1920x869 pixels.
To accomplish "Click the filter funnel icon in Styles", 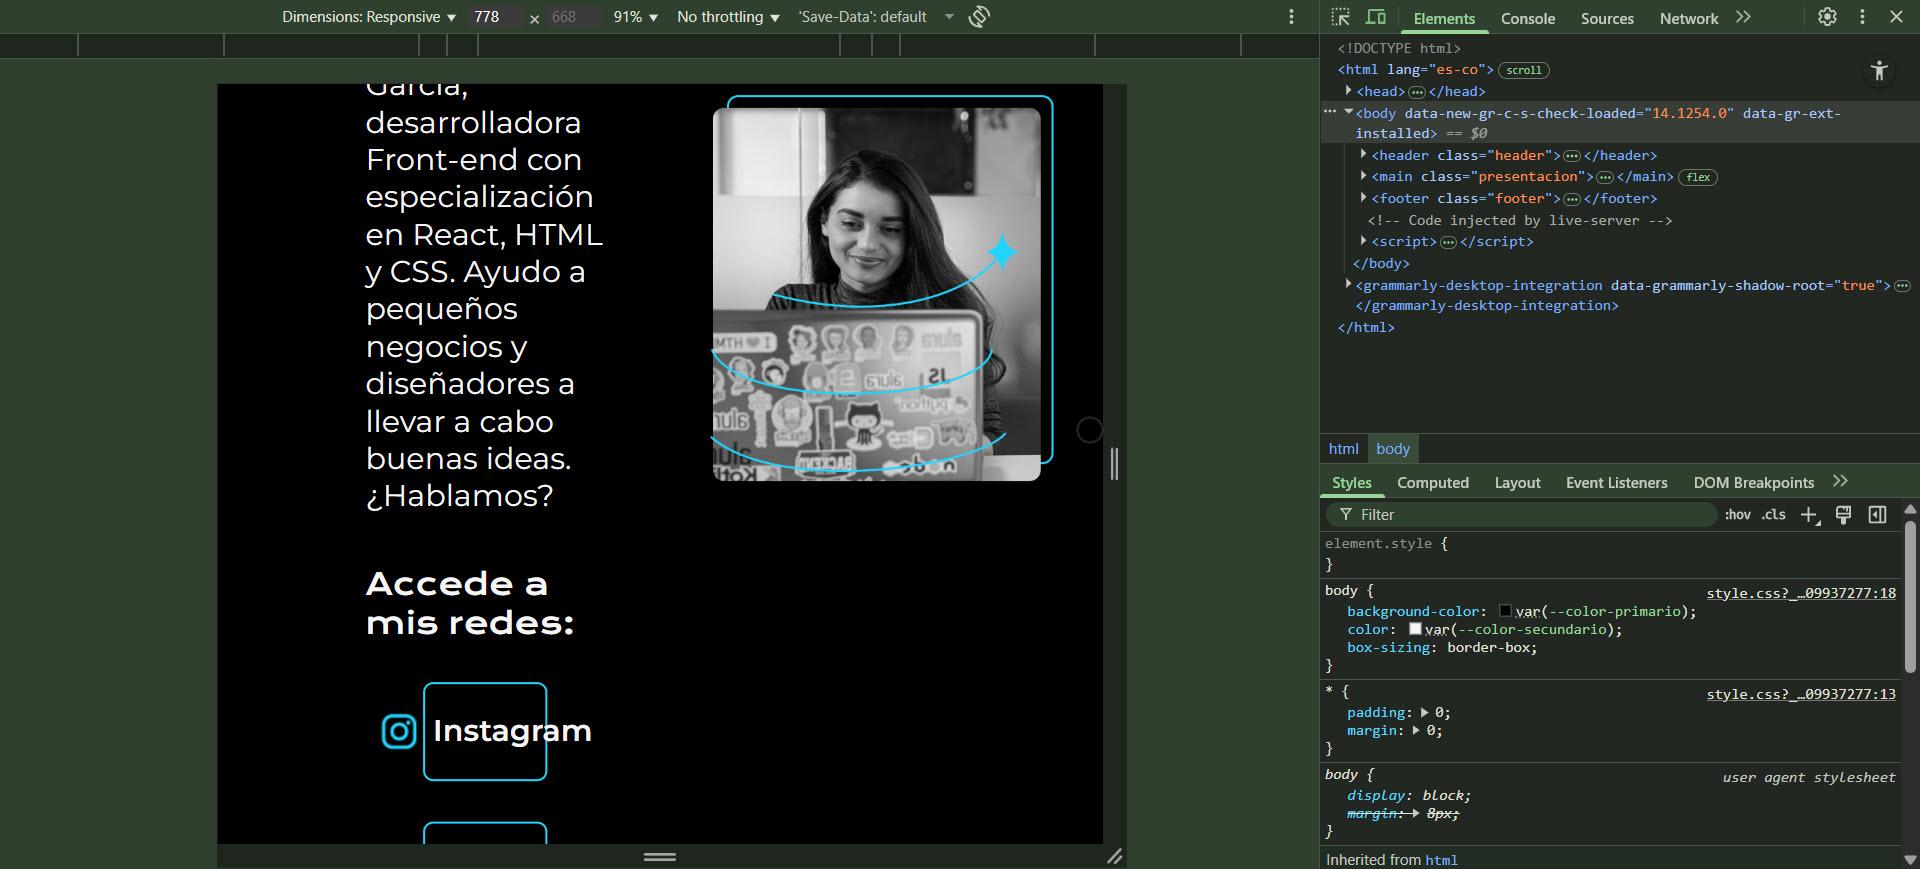I will pos(1346,515).
